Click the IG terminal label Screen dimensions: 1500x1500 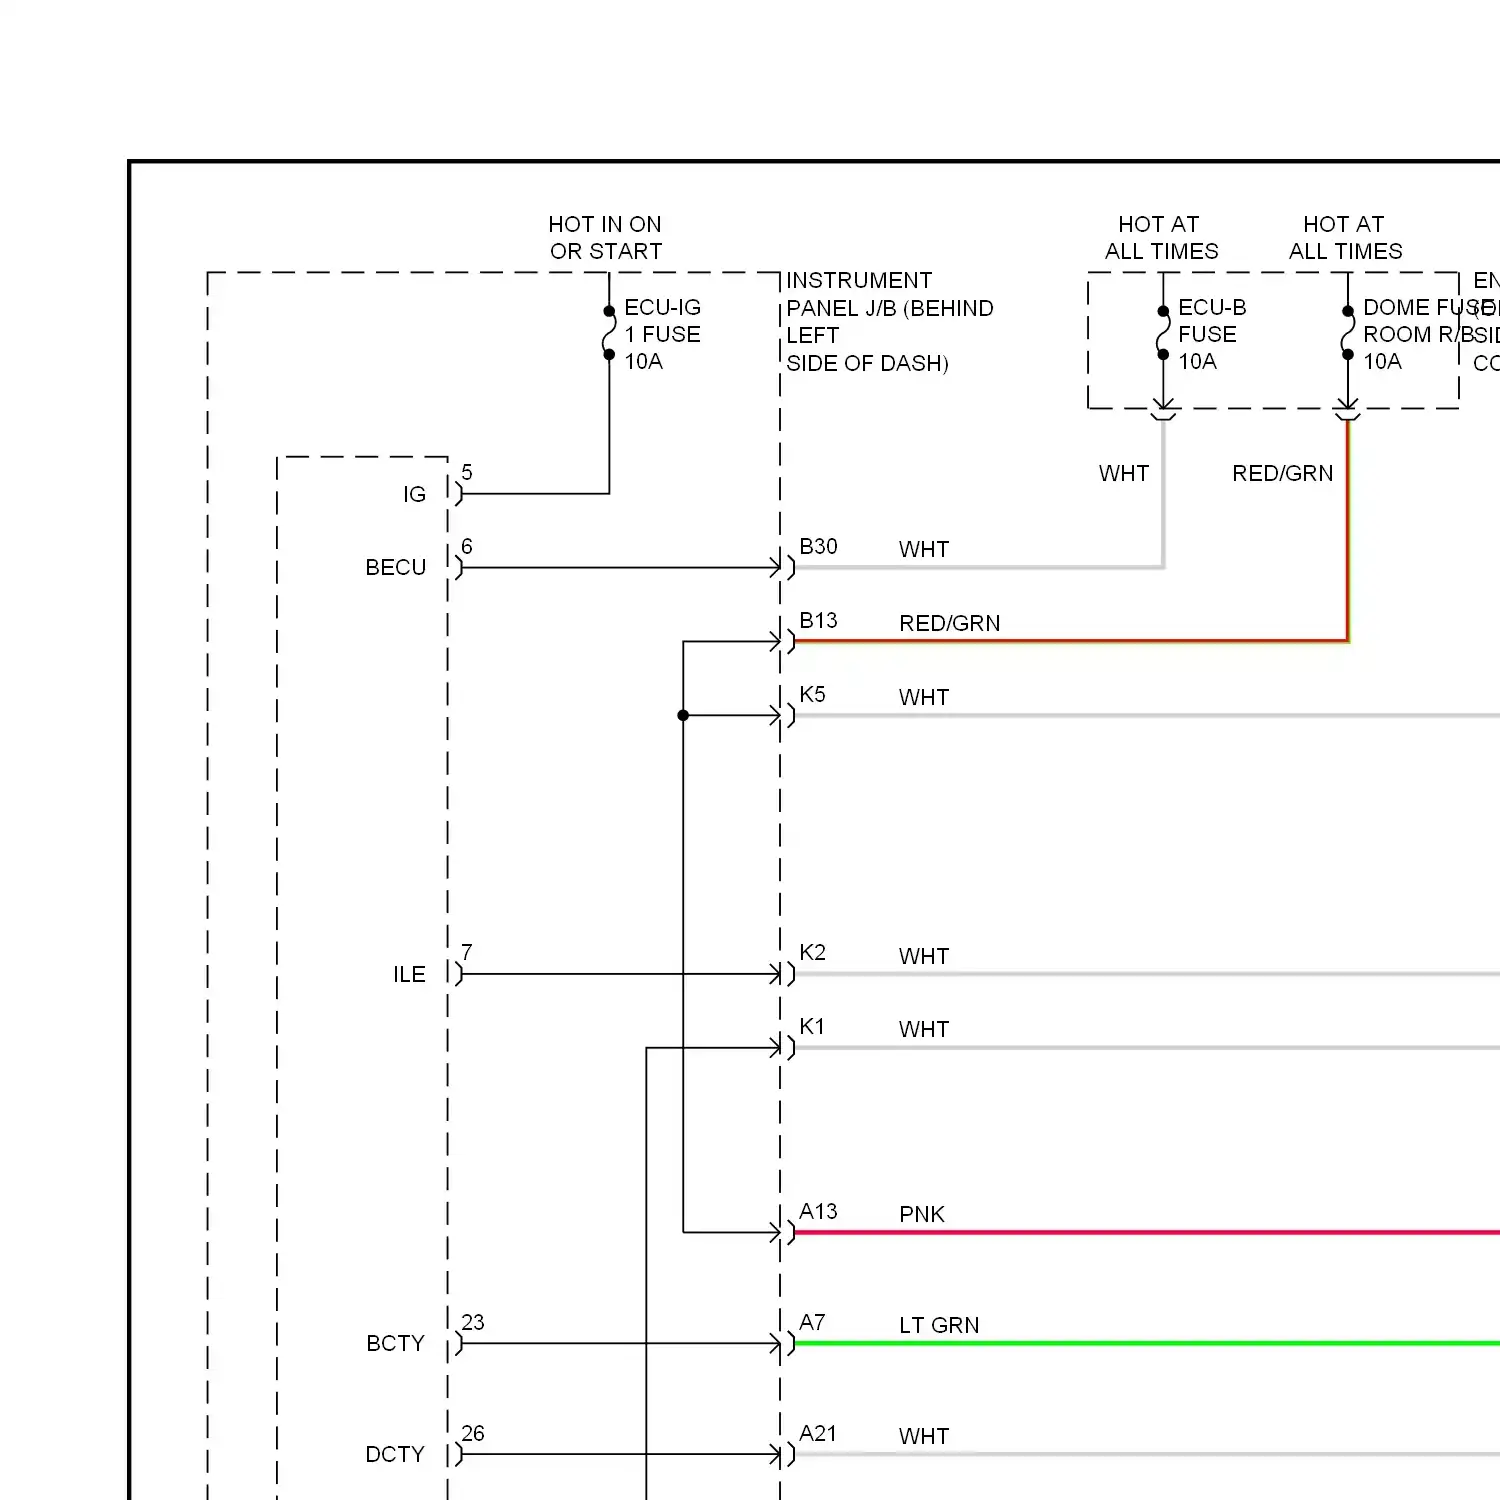414,494
